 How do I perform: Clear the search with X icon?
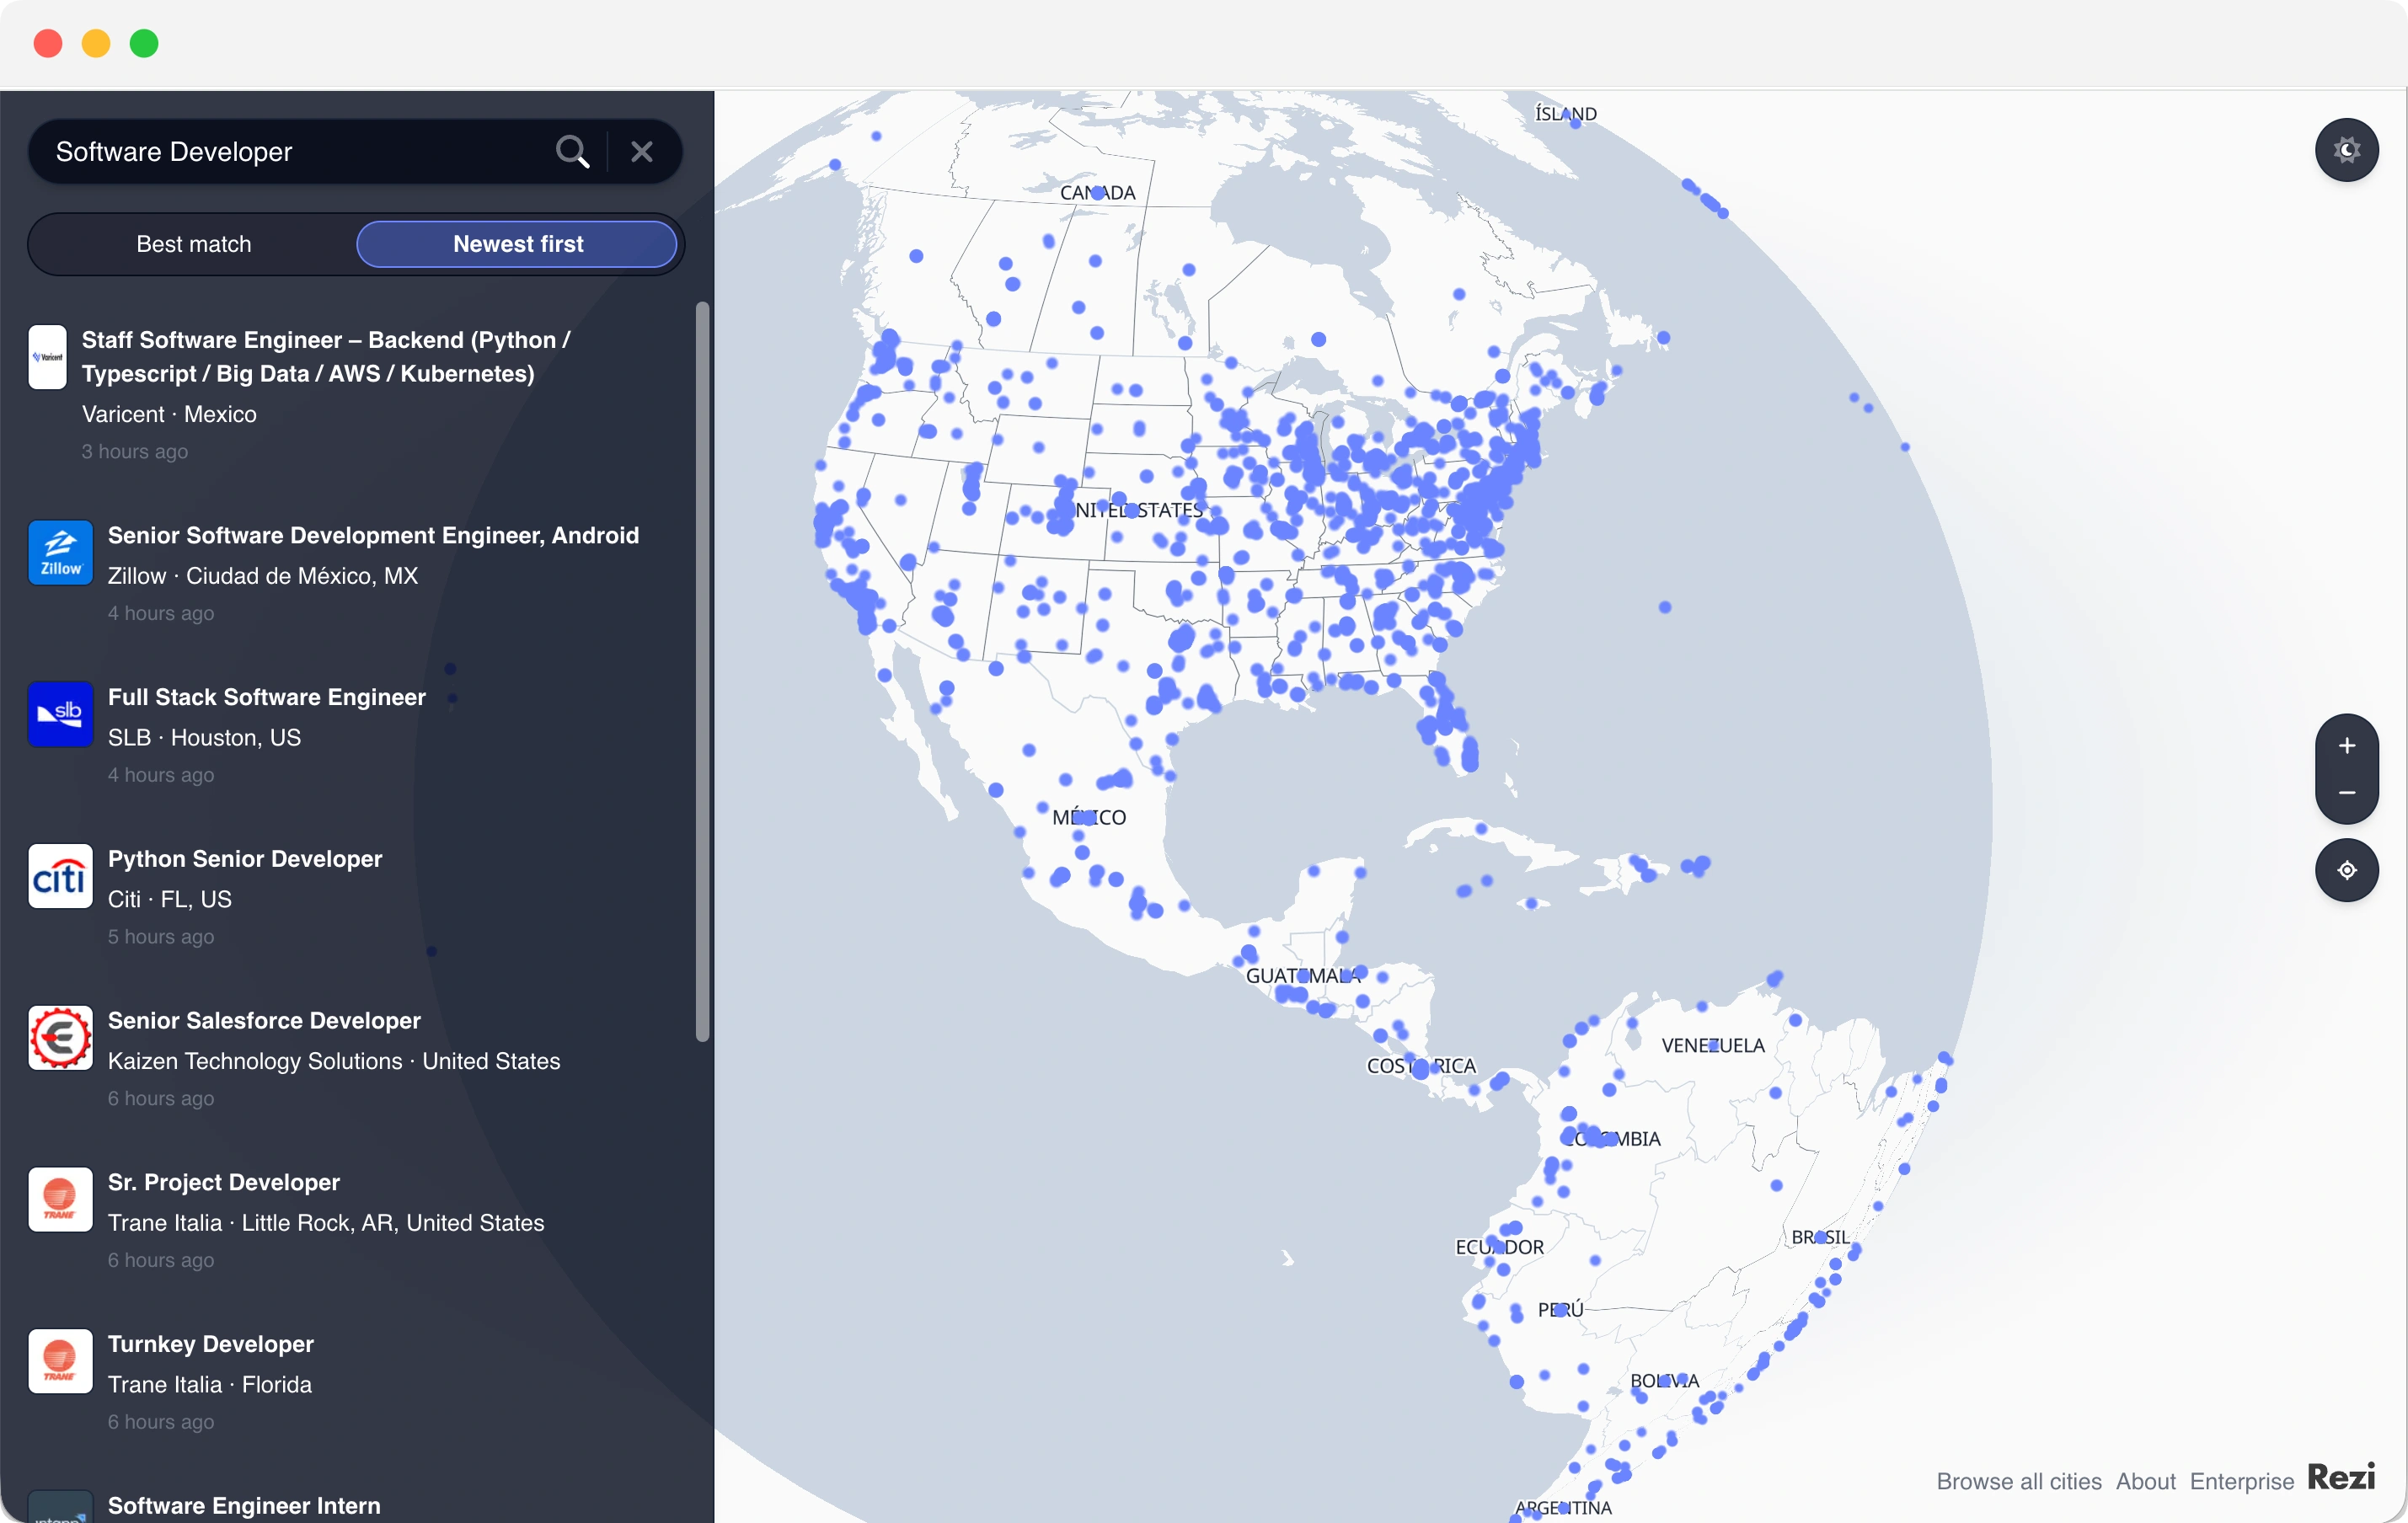642,152
